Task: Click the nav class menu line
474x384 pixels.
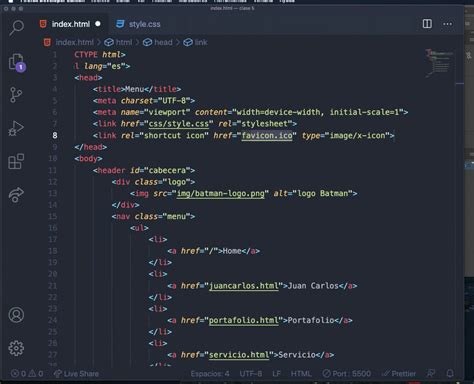Action: pyautogui.click(x=153, y=217)
